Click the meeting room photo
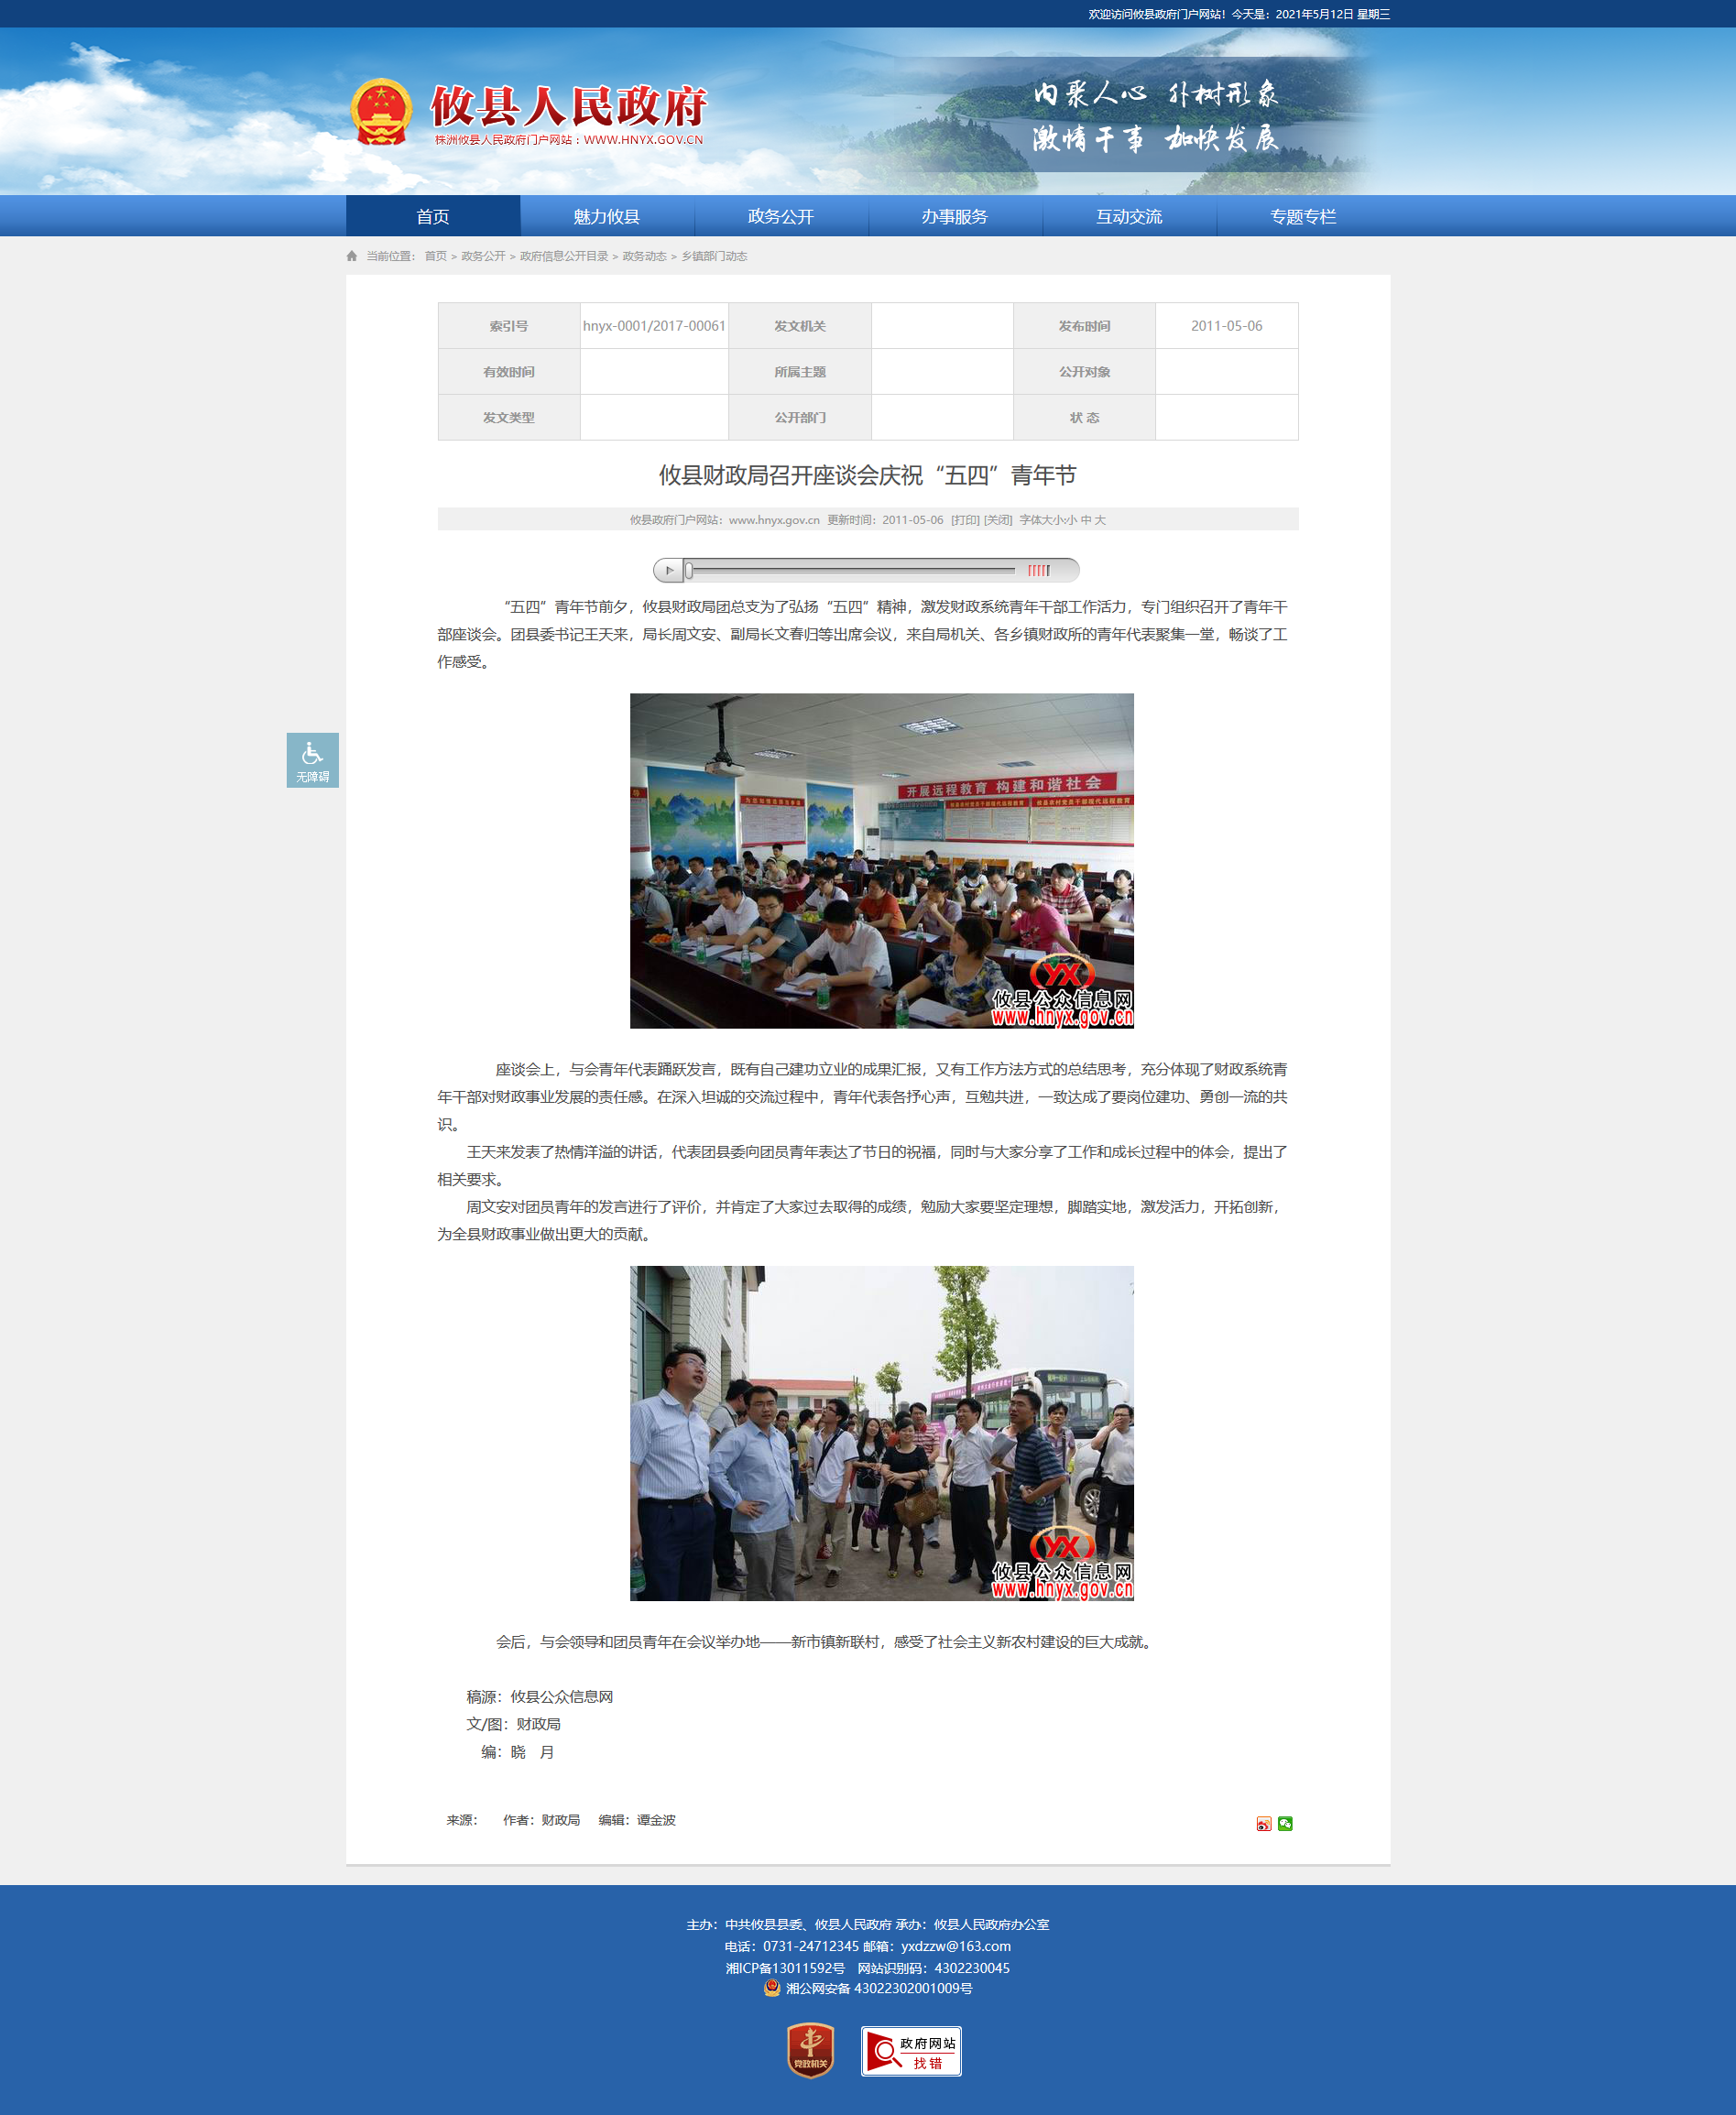Image resolution: width=1736 pixels, height=2115 pixels. [x=881, y=860]
